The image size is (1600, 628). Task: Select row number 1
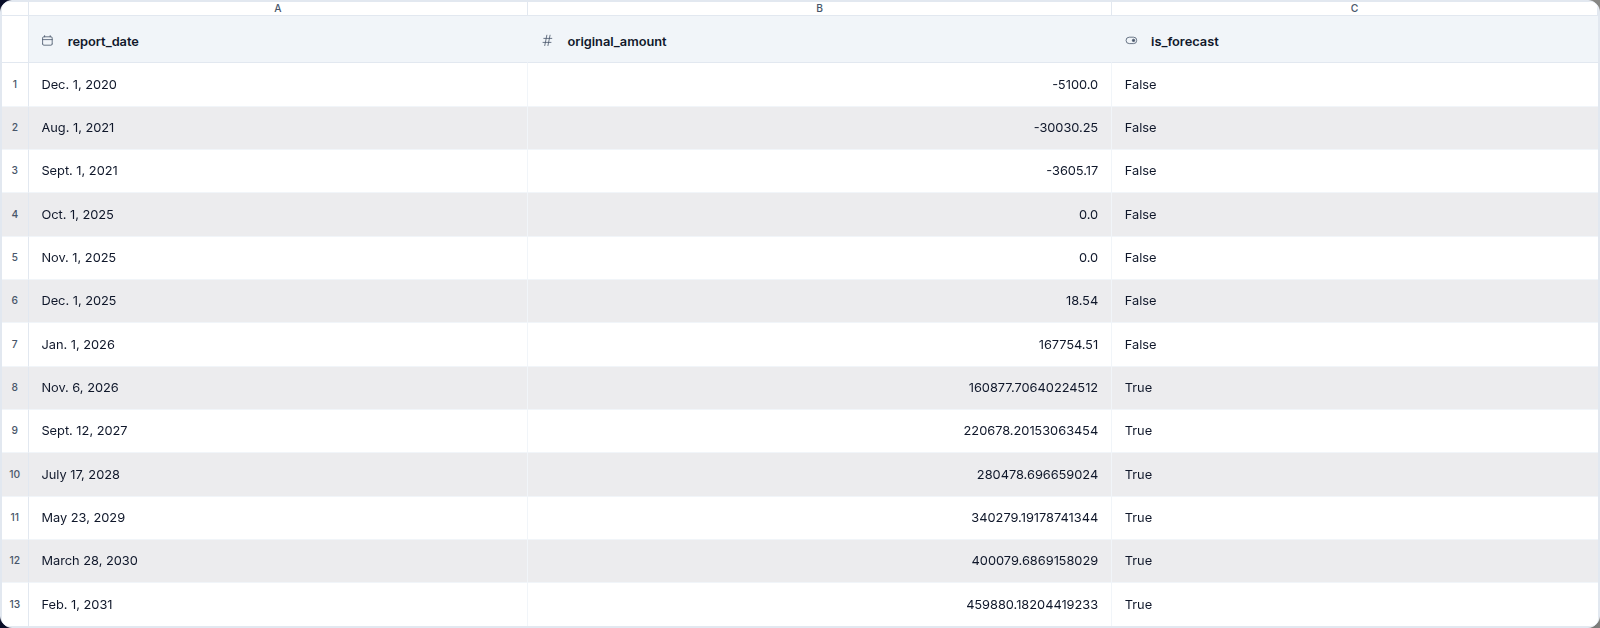pos(15,85)
